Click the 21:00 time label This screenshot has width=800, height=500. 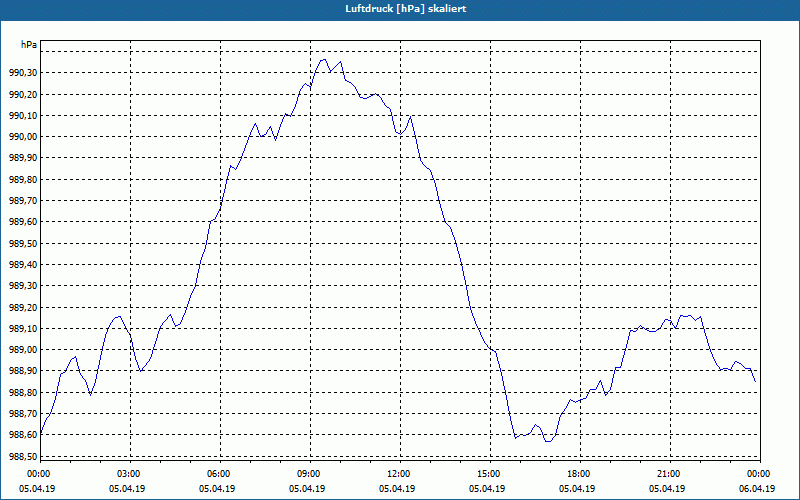pyautogui.click(x=670, y=474)
